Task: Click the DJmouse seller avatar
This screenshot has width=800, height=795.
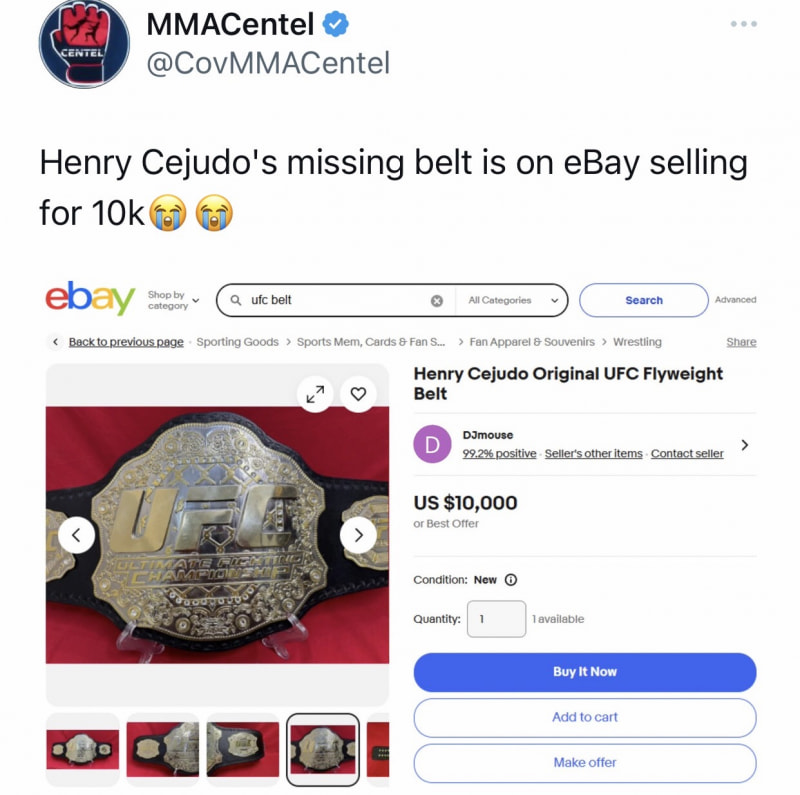Action: 432,444
